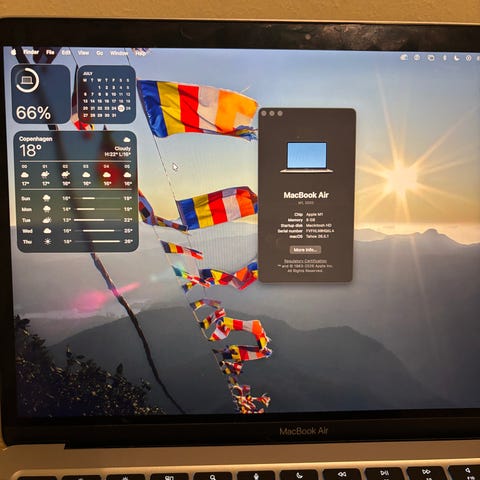Close the About This Mac window

tap(264, 113)
